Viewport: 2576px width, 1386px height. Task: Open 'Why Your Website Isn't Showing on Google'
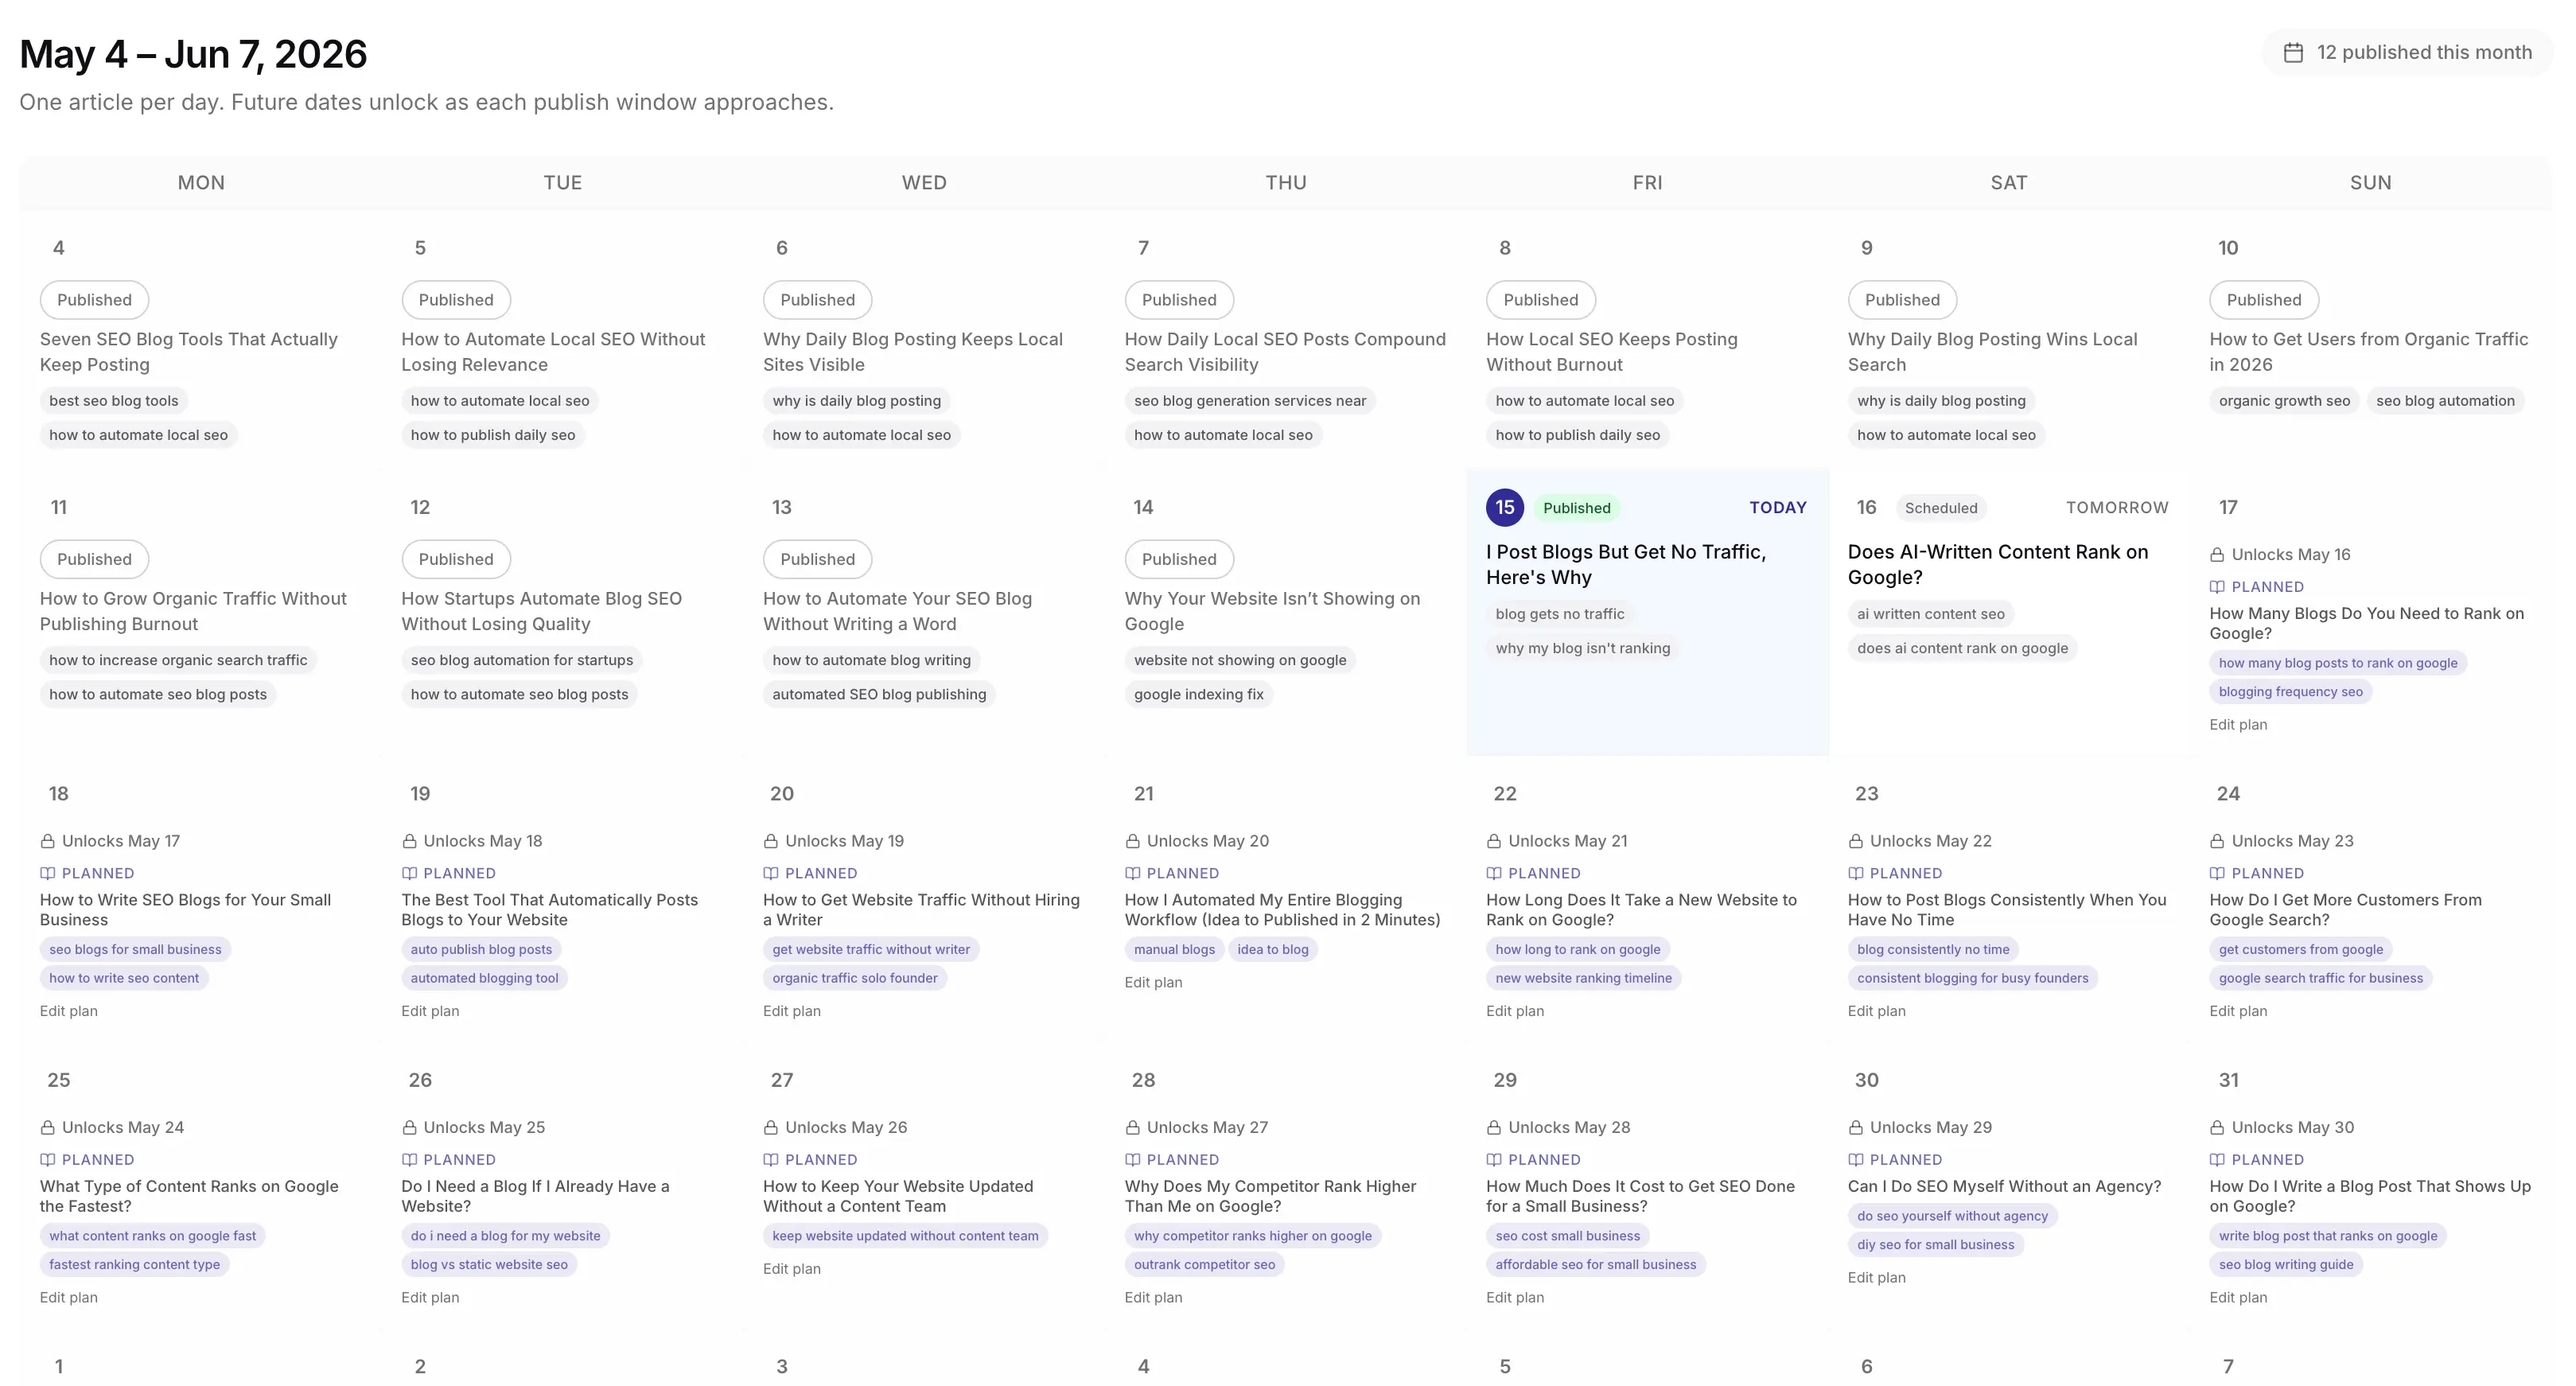click(1272, 611)
